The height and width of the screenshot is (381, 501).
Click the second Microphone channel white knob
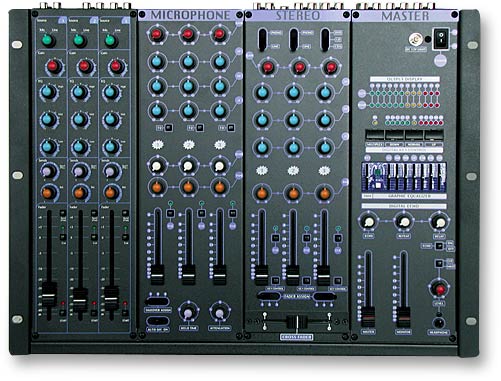click(x=188, y=165)
